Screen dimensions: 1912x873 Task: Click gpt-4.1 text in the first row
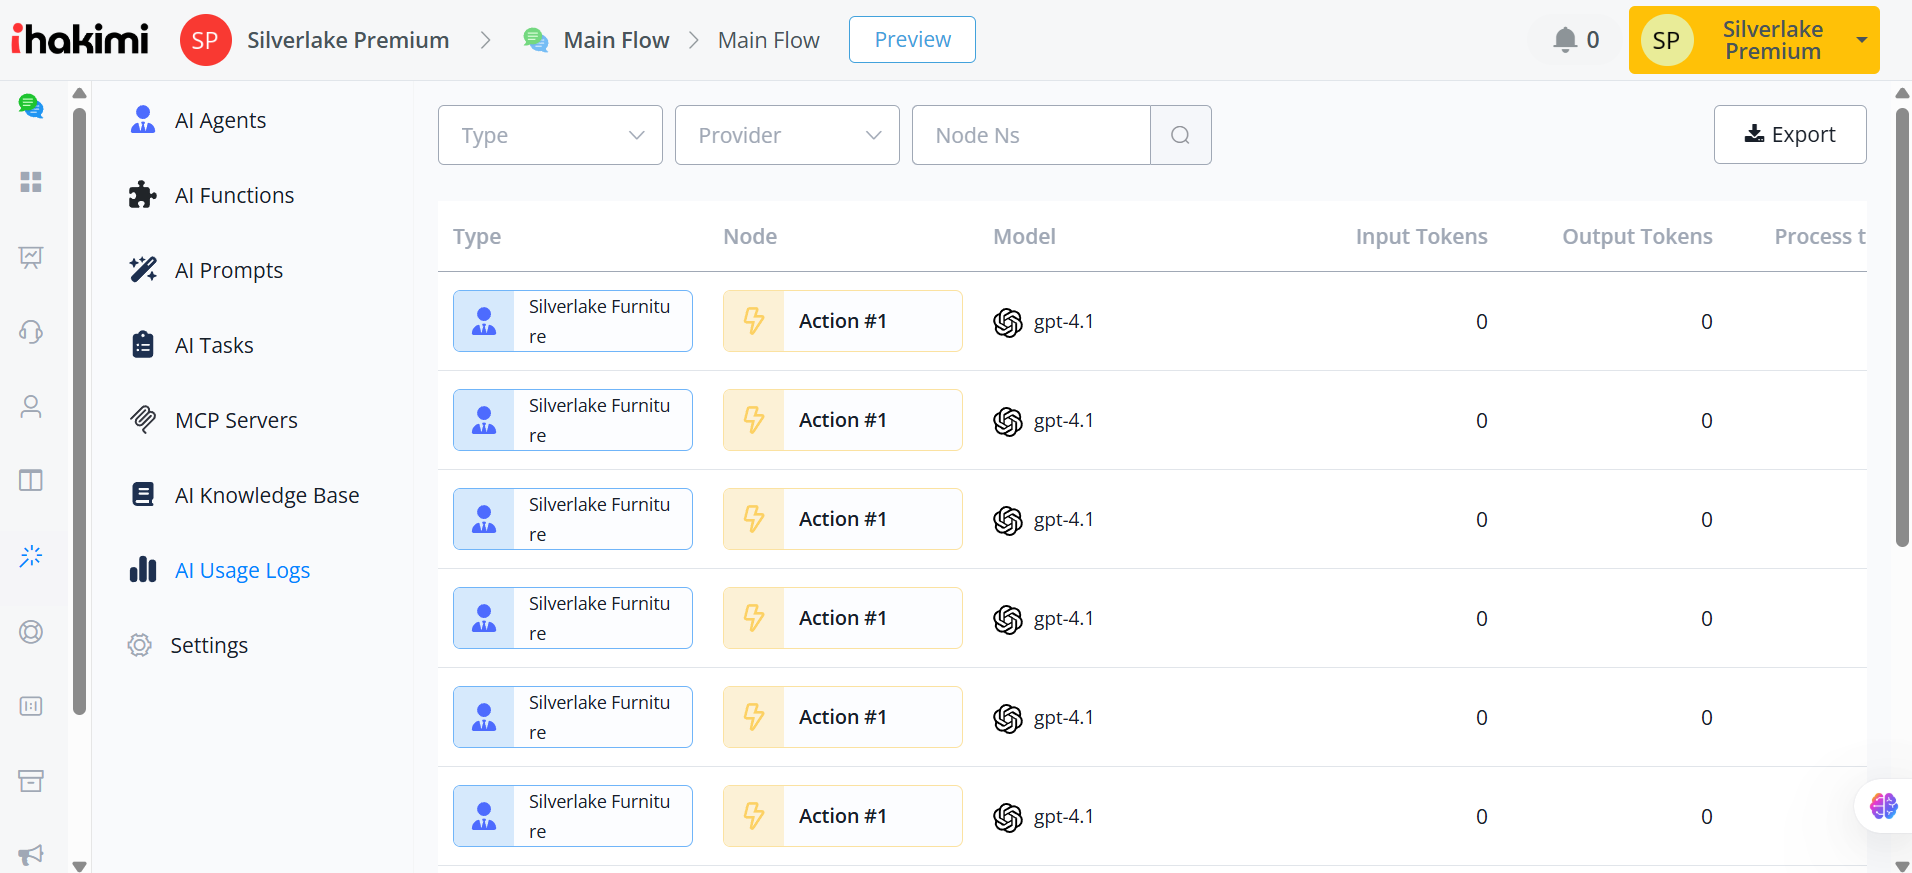click(1064, 322)
